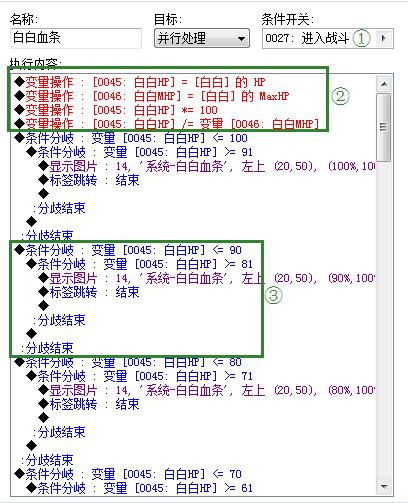Select line 条件分歧 变量 [0045: 白白HP] >= 91
The height and width of the screenshot is (503, 408).
(x=139, y=152)
